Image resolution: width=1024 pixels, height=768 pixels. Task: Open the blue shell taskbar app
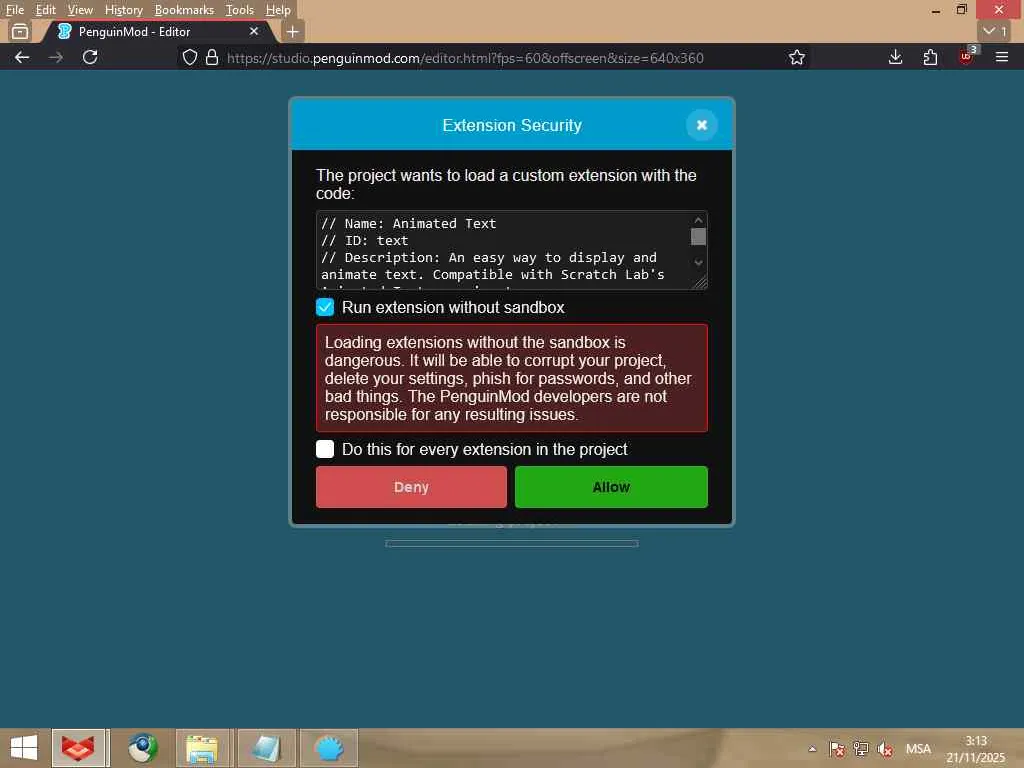click(x=328, y=748)
